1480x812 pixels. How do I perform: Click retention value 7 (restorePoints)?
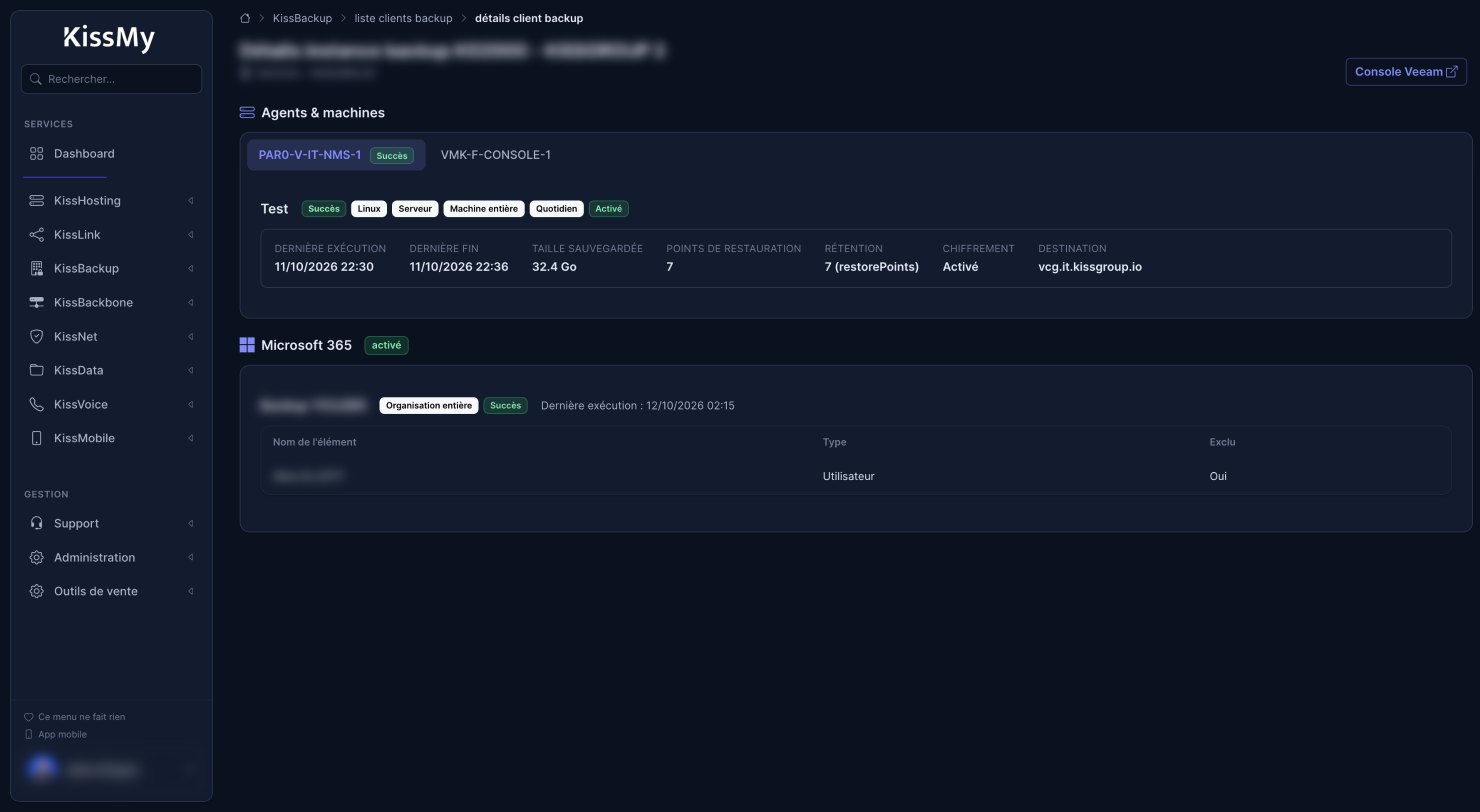[x=872, y=267]
